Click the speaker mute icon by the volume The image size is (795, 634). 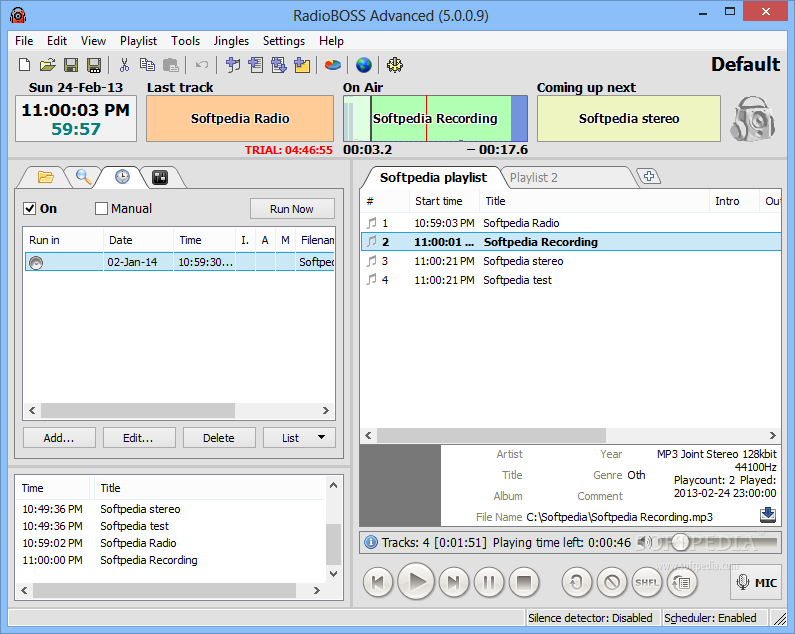(x=644, y=542)
